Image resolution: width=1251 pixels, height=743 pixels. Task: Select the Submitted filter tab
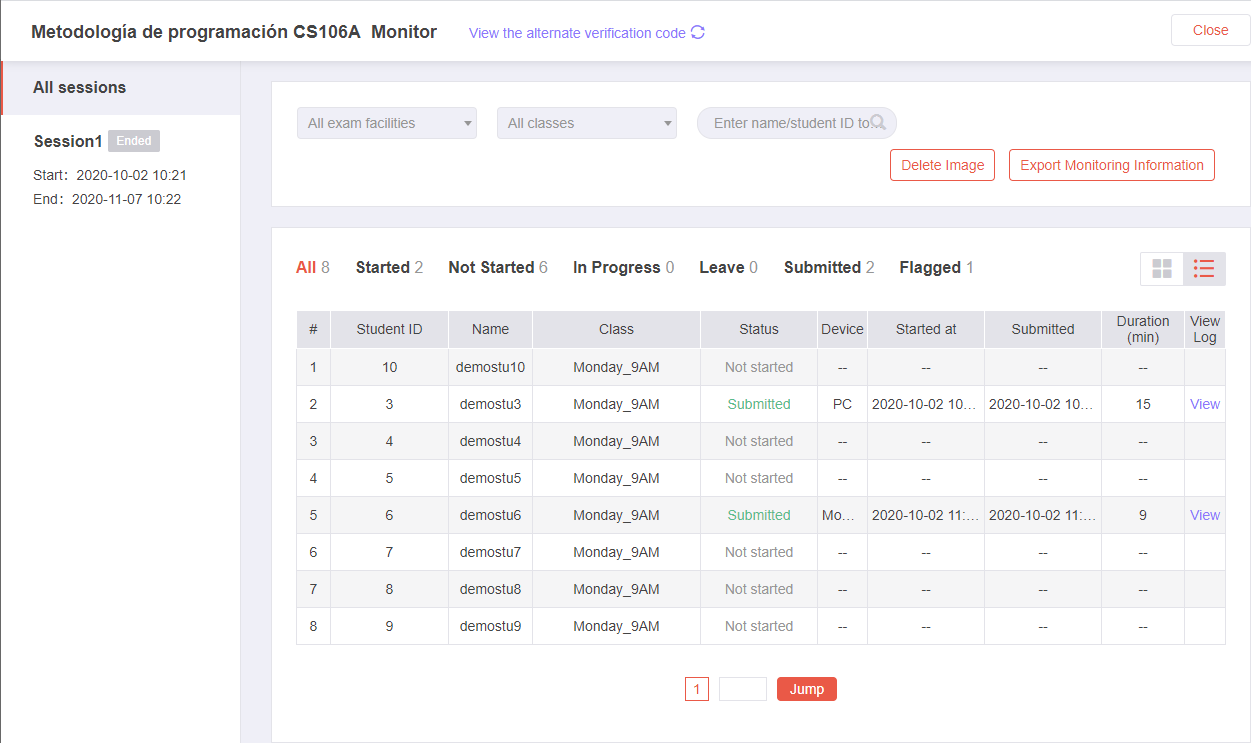pyautogui.click(x=829, y=267)
